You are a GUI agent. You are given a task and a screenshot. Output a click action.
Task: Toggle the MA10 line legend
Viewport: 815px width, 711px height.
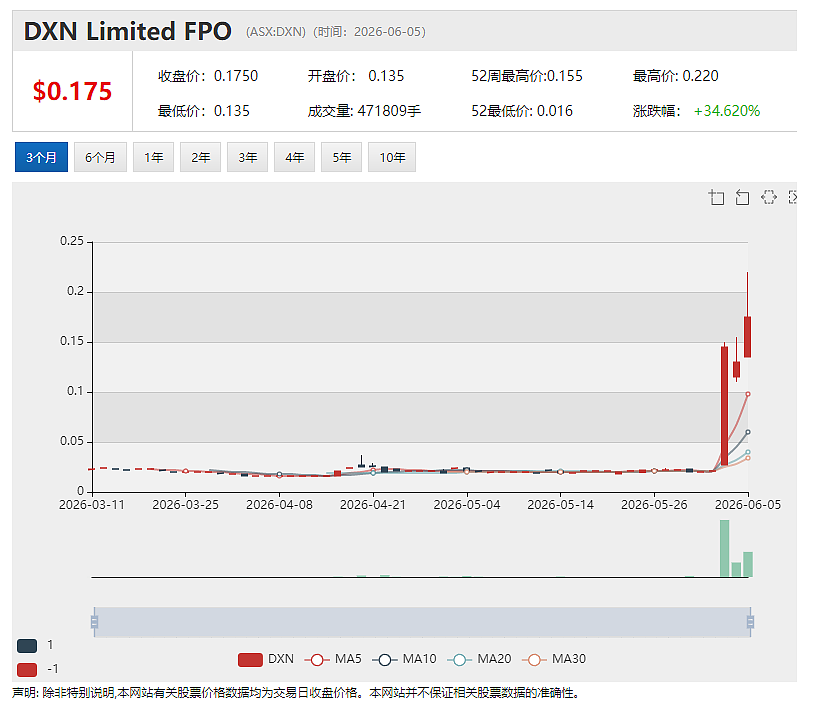pyautogui.click(x=404, y=659)
